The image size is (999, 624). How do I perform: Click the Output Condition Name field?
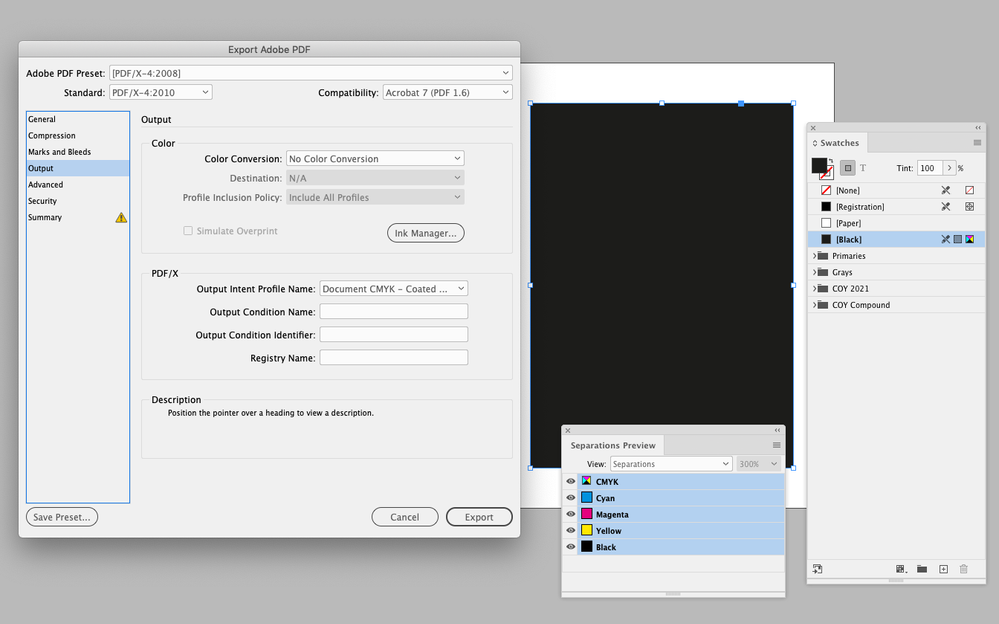coord(394,312)
